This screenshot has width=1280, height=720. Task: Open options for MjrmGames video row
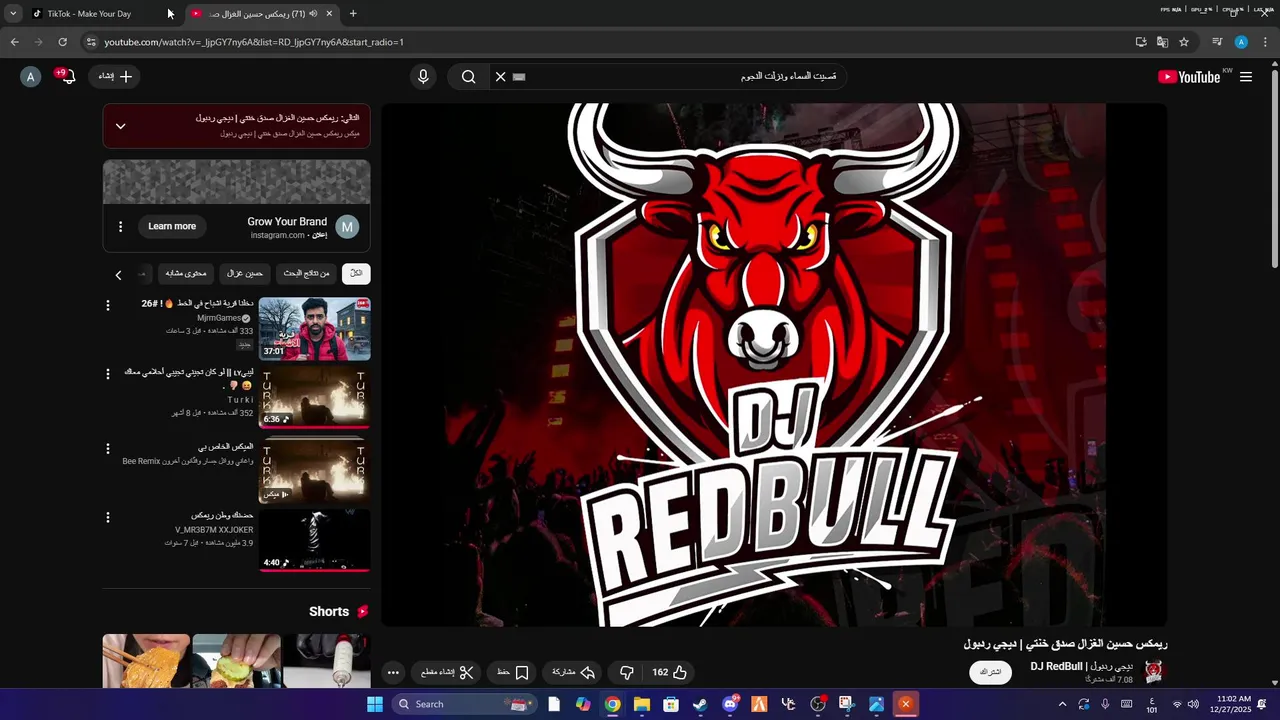(108, 305)
